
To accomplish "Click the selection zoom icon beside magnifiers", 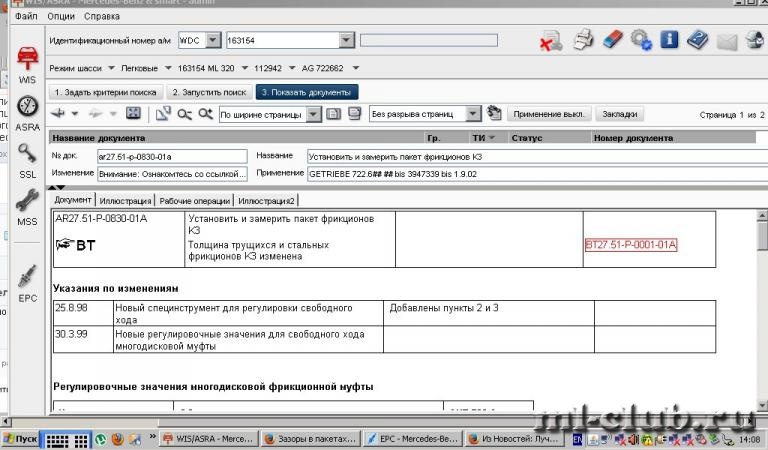I will click(163, 114).
